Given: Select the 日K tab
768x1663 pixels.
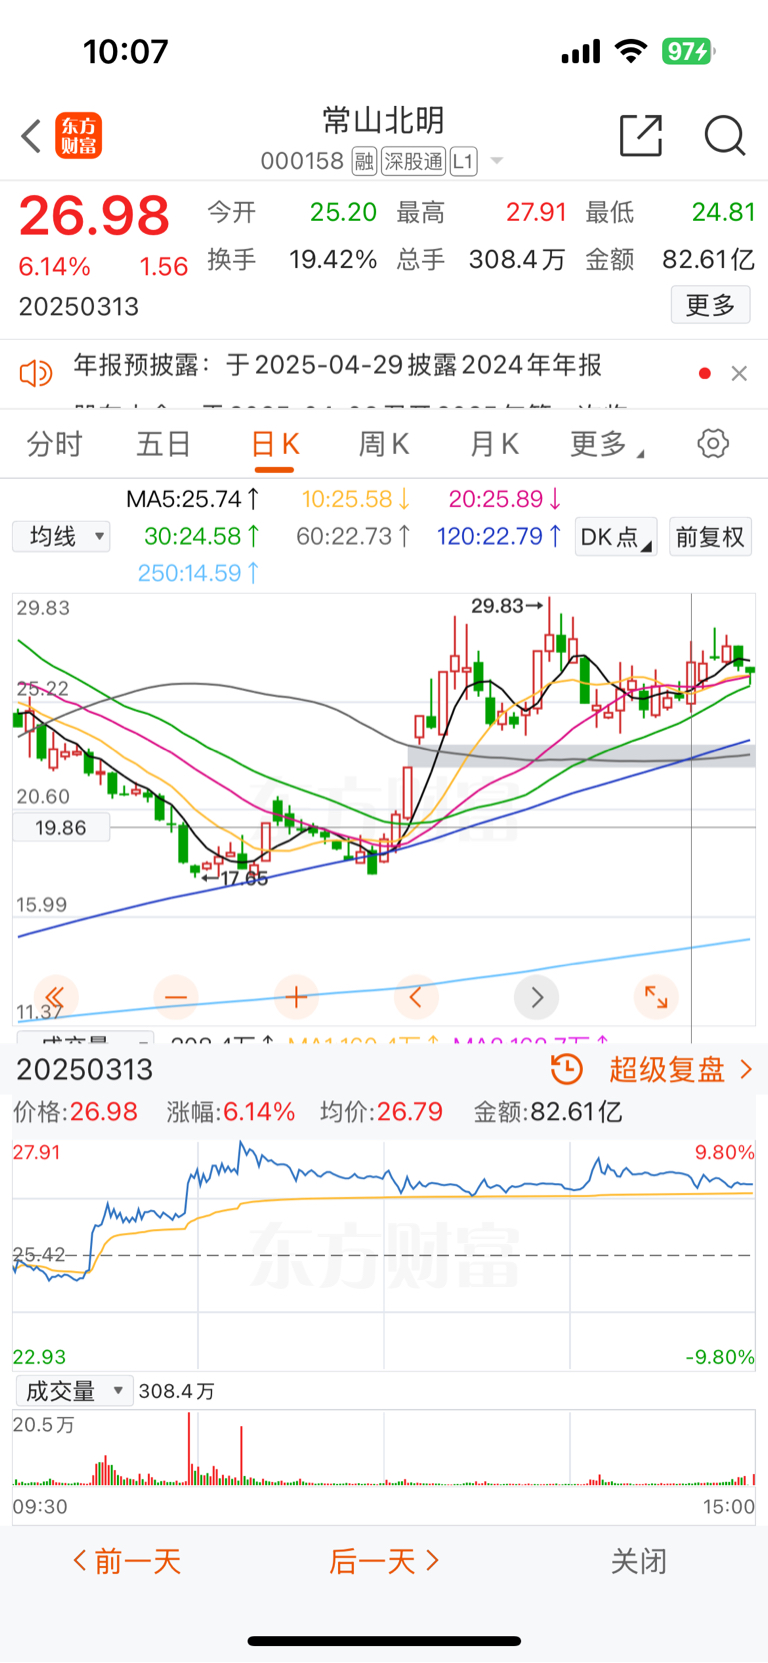Looking at the screenshot, I should coord(274,444).
